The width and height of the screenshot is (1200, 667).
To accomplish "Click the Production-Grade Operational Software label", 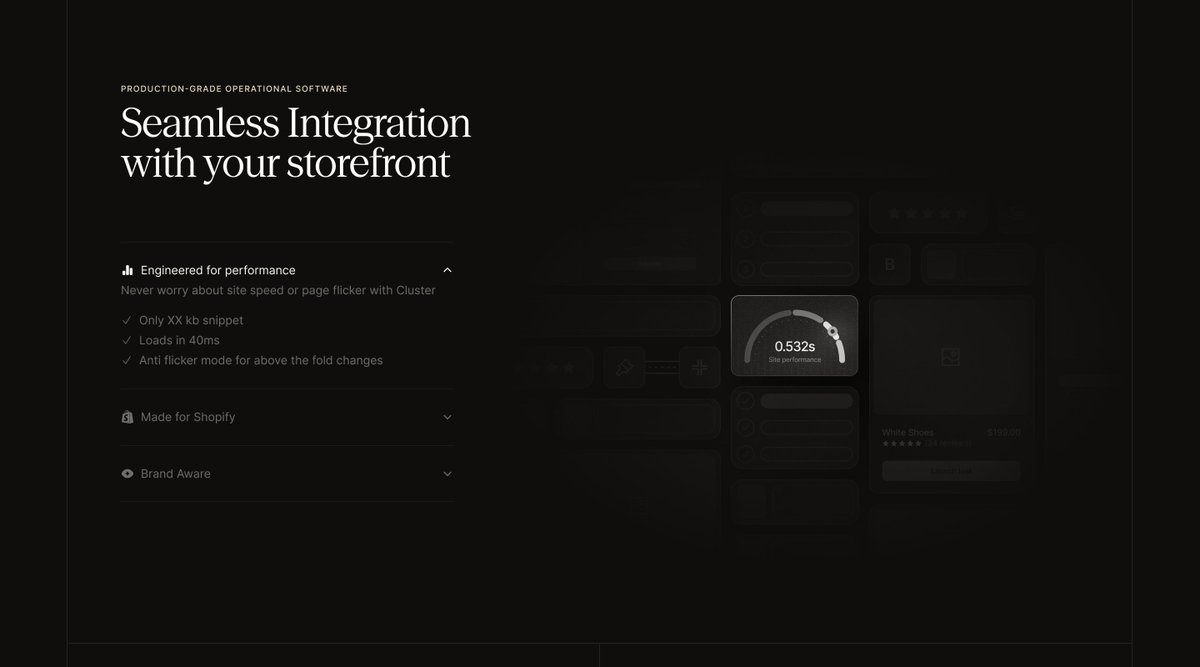I will coord(234,89).
